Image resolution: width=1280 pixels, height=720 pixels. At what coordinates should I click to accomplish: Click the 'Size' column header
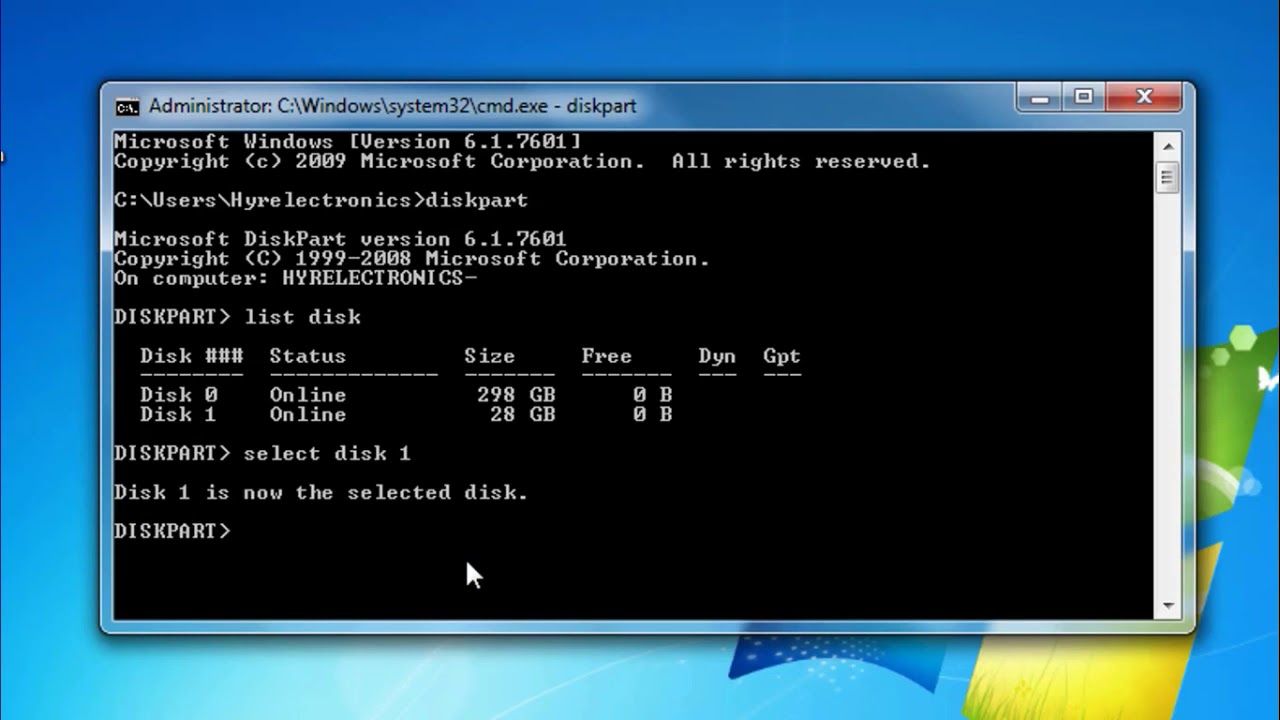coord(489,356)
